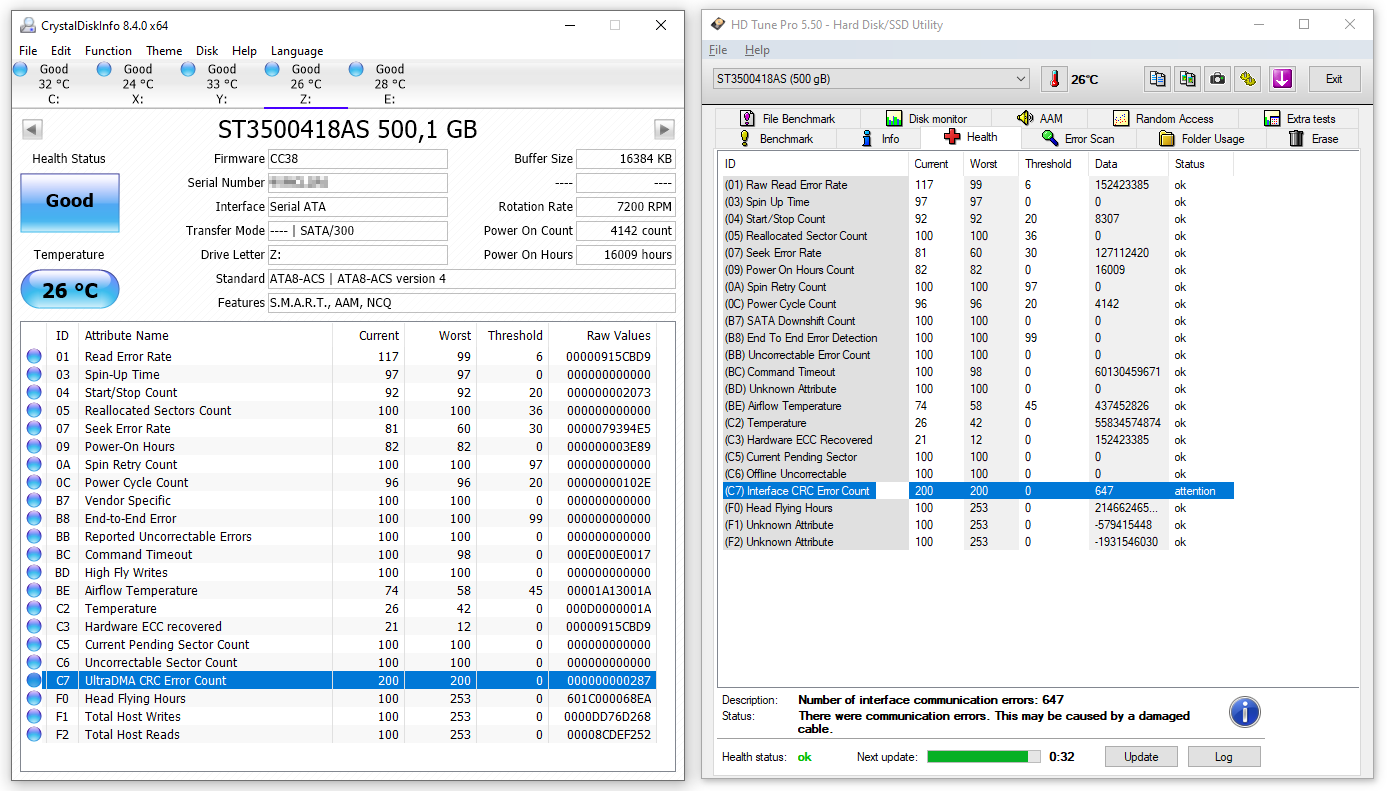Screen dimensions: 1389x791
Task: Open File menu in CrystalDiskInfo
Action: click(x=28, y=51)
